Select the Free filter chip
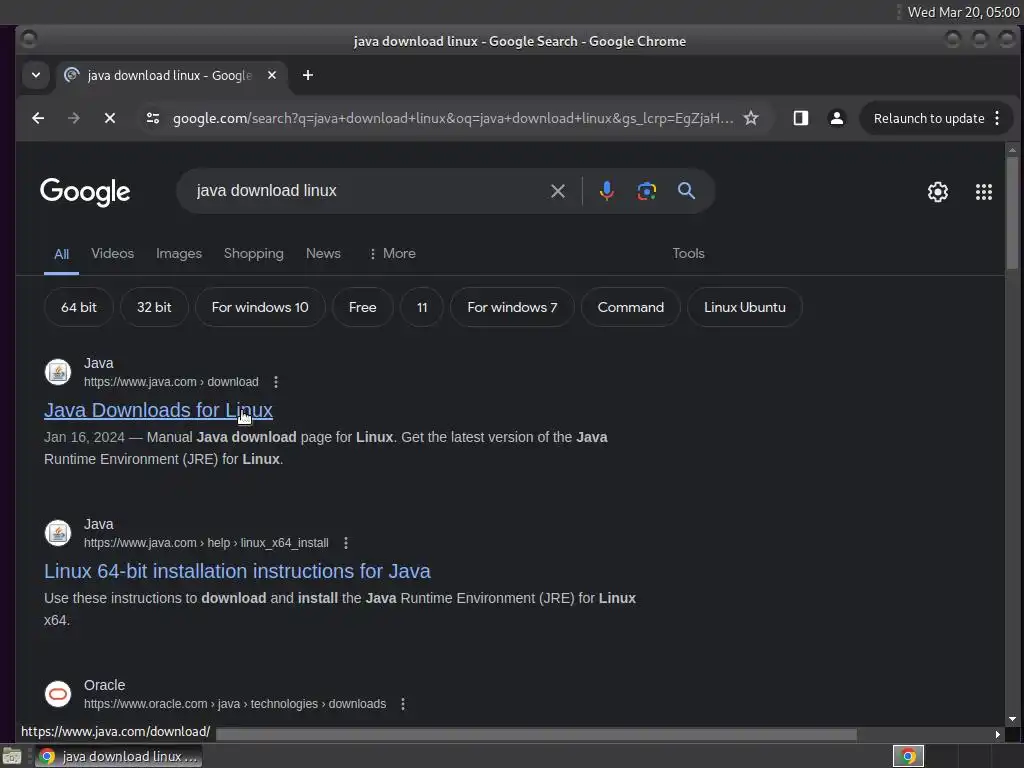The height and width of the screenshot is (768, 1024). pyautogui.click(x=362, y=307)
